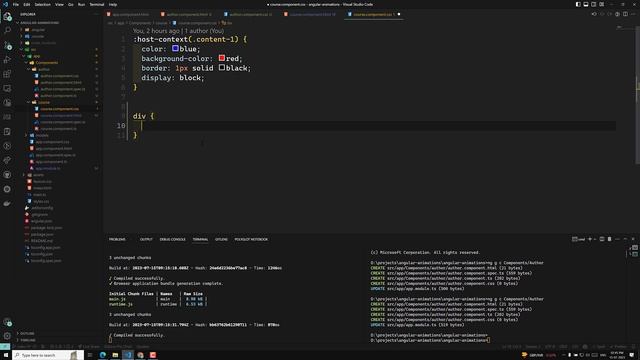Open the Run and Debug view
The width and height of the screenshot is (640, 360).
(x=7, y=60)
